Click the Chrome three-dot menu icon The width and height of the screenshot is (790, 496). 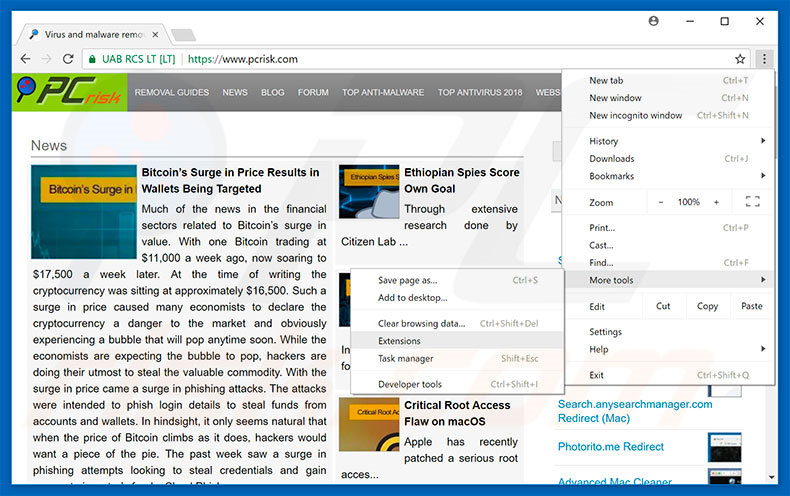764,59
